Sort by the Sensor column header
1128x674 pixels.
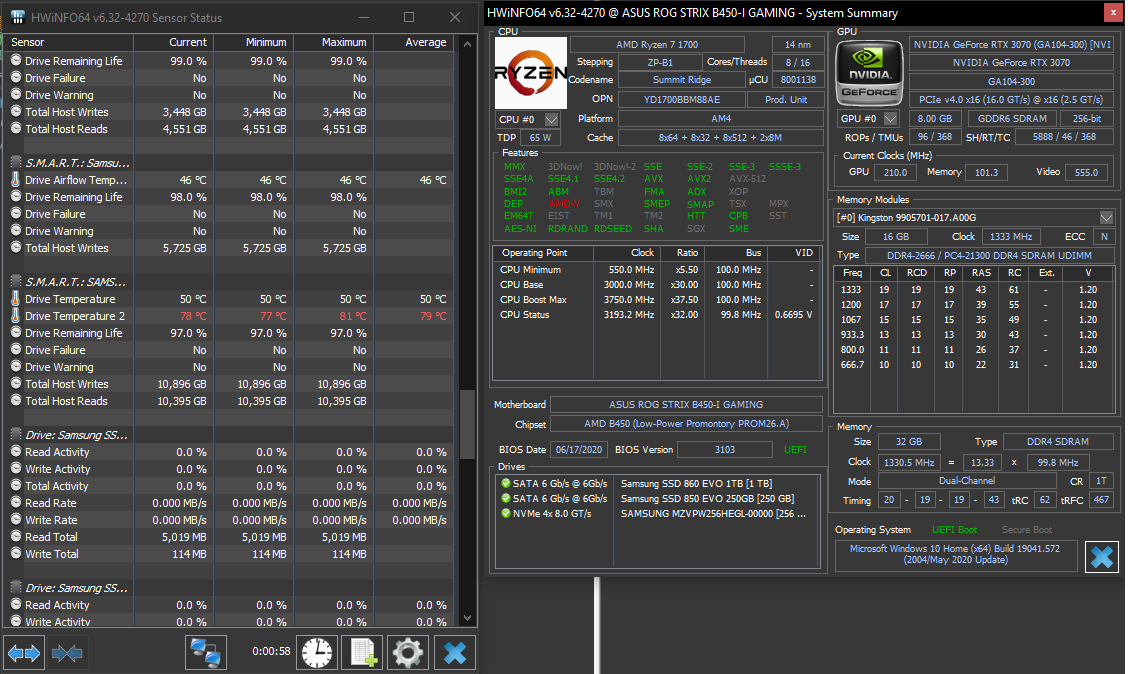tap(70, 42)
